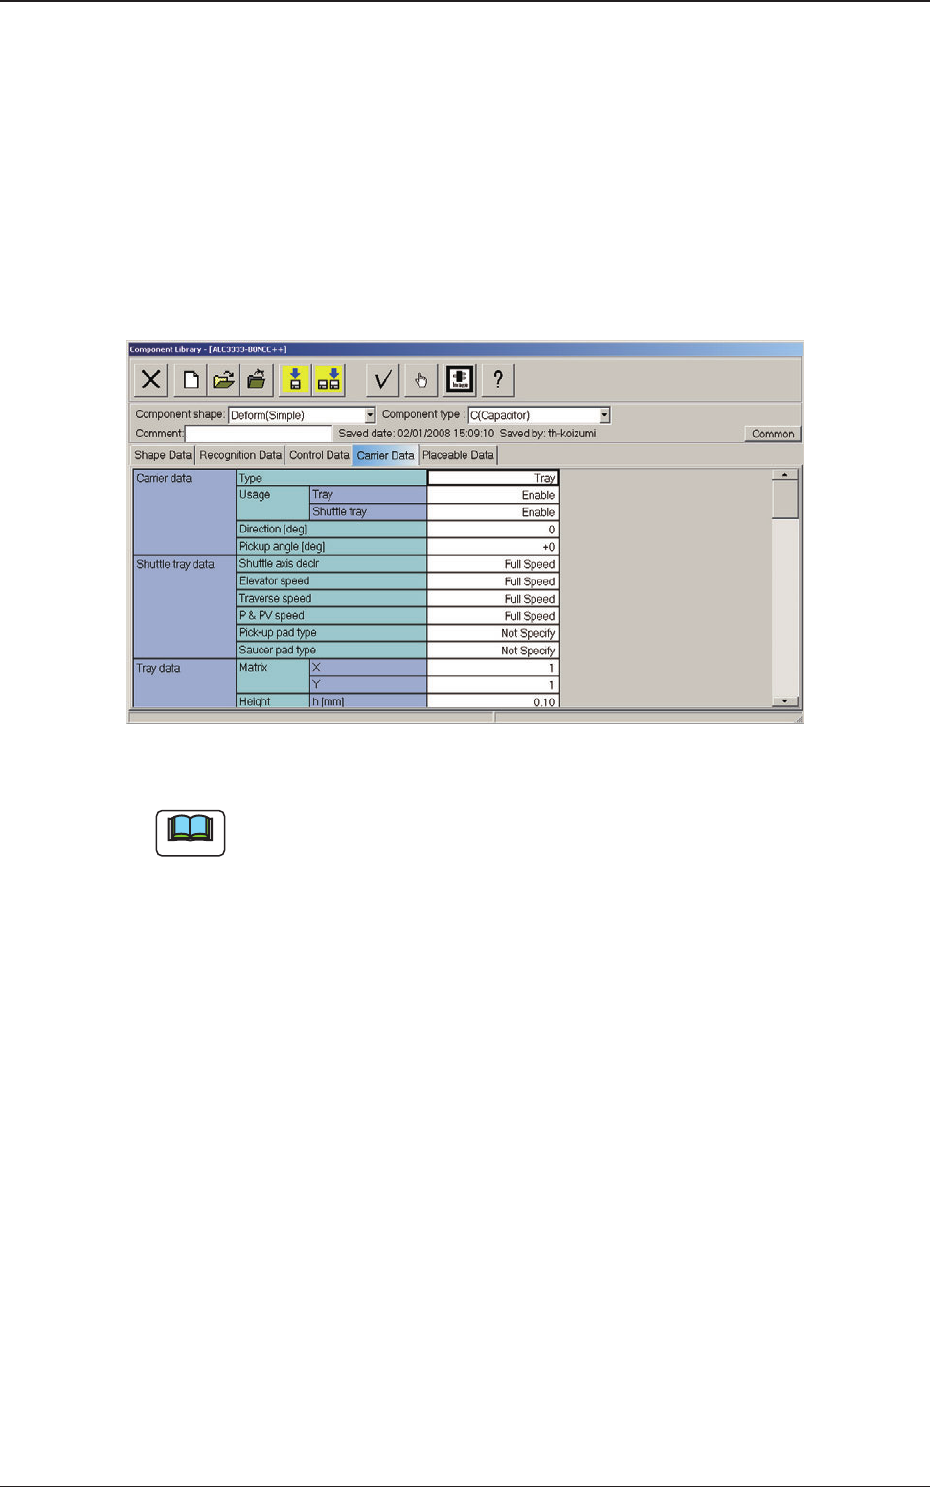Open the Component type dropdown
Screen dimensions: 930x1487
click(x=605, y=415)
